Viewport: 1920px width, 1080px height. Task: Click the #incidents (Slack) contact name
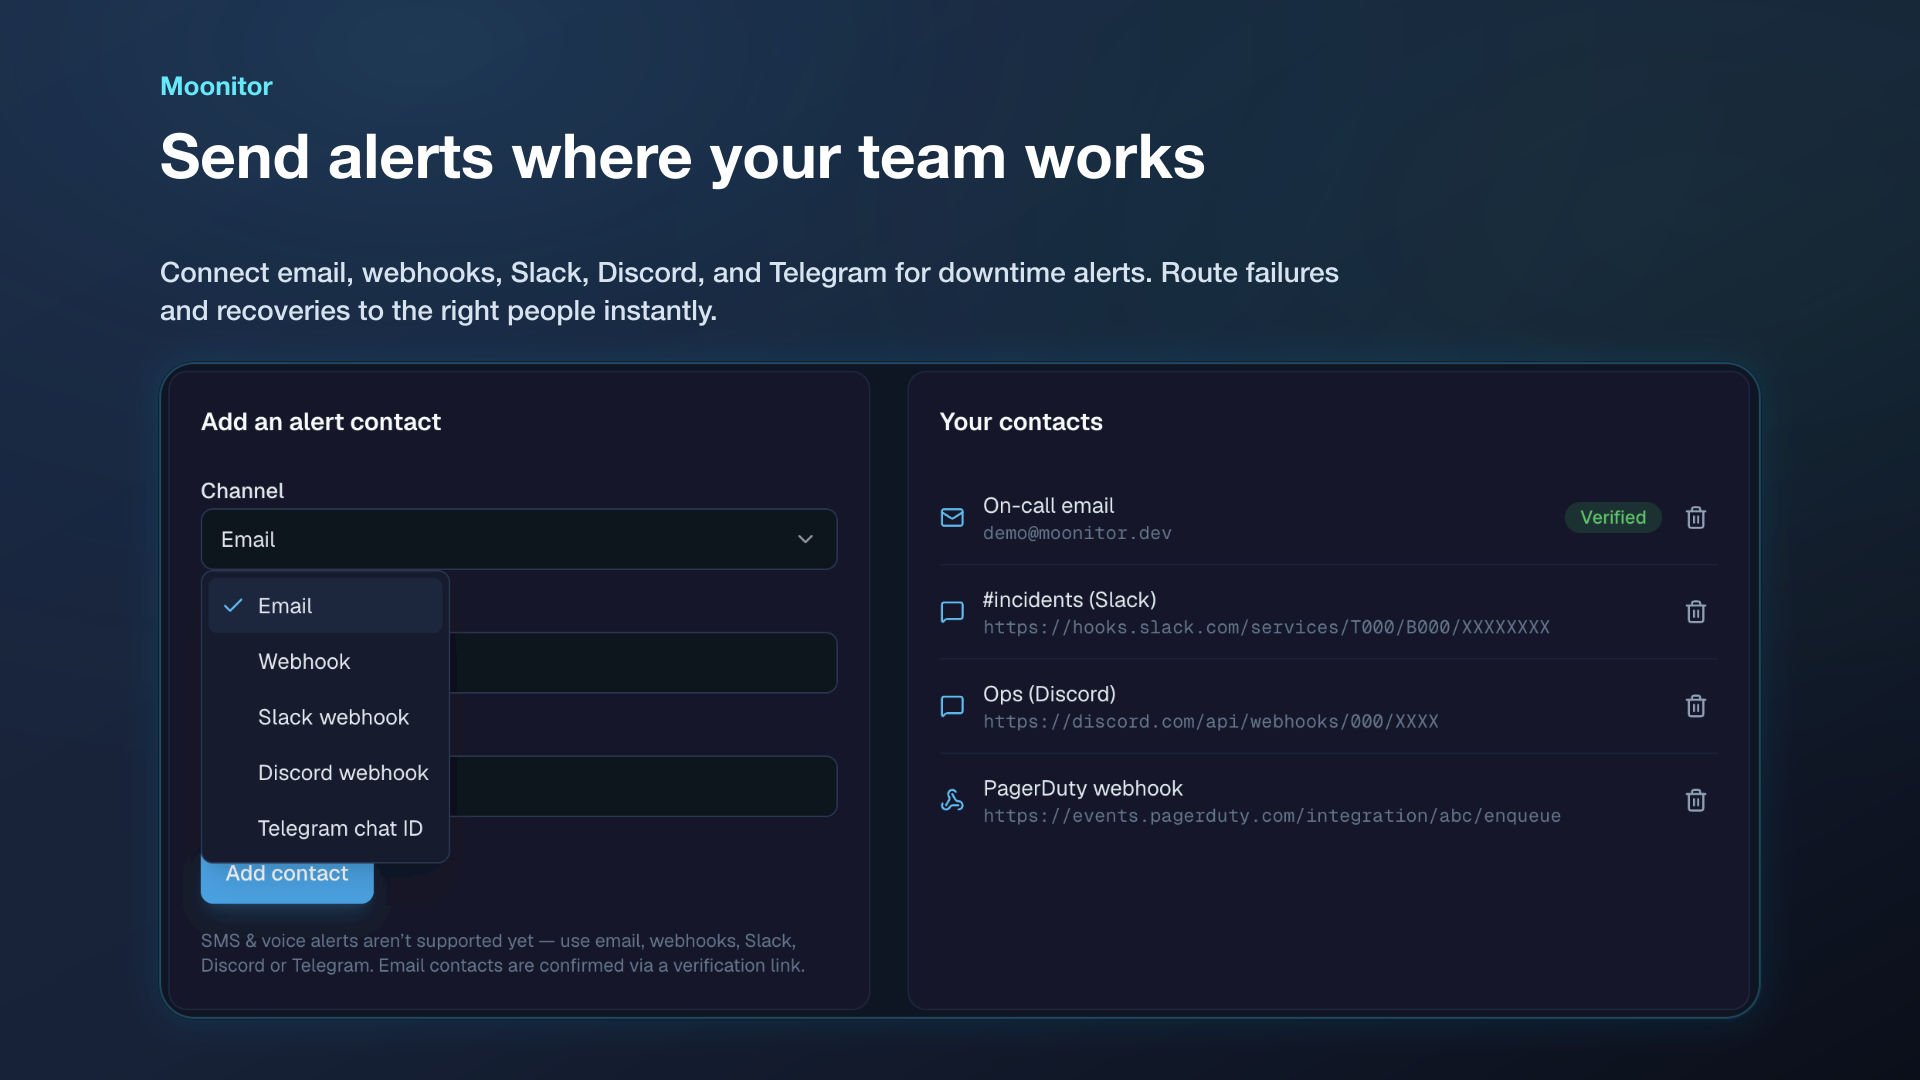pyautogui.click(x=1069, y=600)
